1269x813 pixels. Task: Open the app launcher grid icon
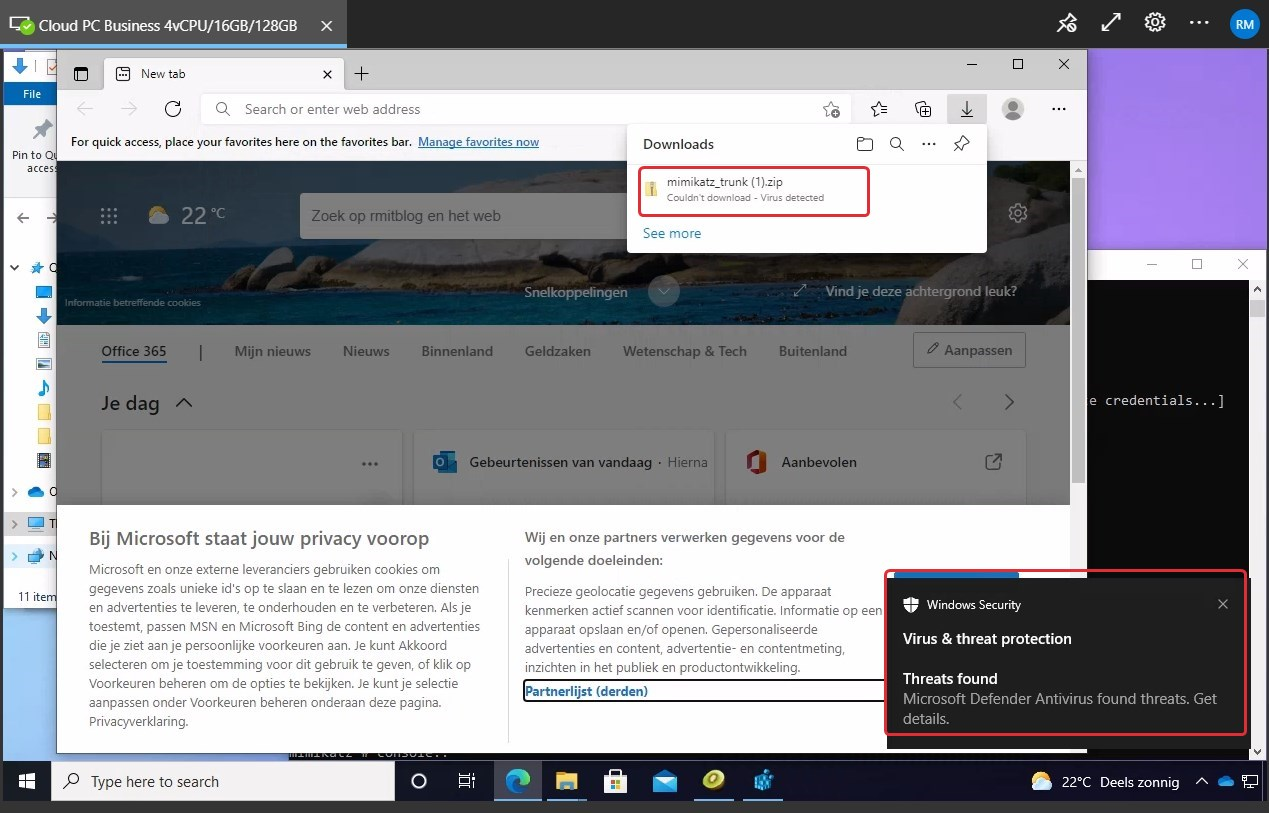109,215
